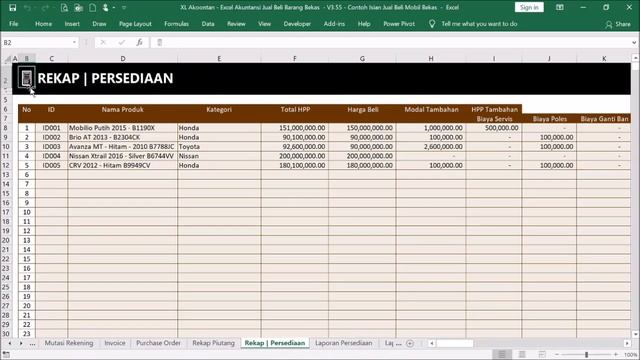Open the touch/mouse mode icon

pyautogui.click(x=106, y=7)
